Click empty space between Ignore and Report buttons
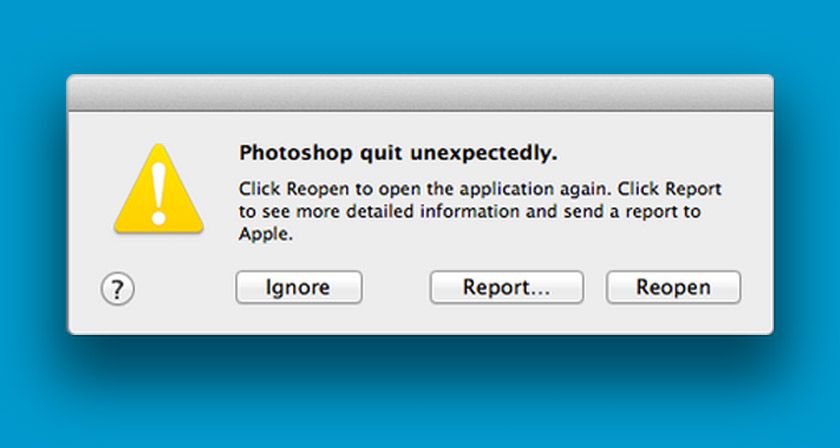 click(396, 288)
